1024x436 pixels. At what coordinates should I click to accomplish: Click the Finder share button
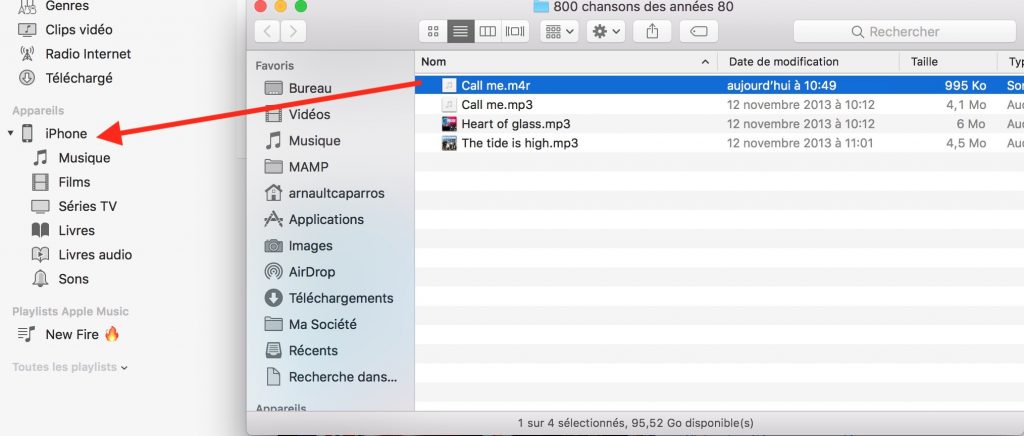pyautogui.click(x=652, y=31)
